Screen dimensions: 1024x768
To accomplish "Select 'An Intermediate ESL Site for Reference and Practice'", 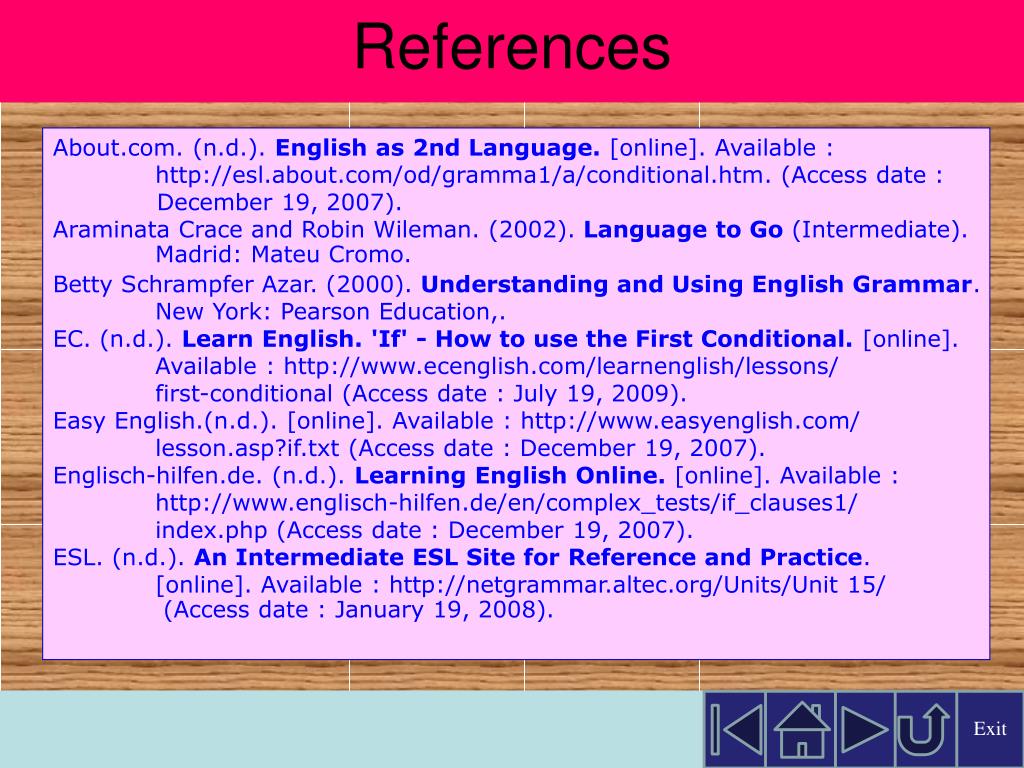I will pos(528,558).
